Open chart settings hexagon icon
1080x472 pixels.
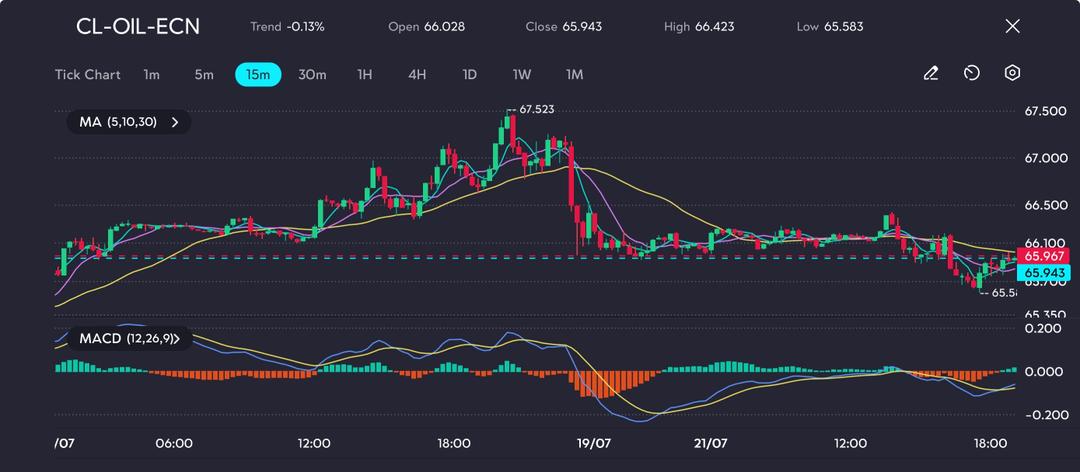coord(1012,74)
